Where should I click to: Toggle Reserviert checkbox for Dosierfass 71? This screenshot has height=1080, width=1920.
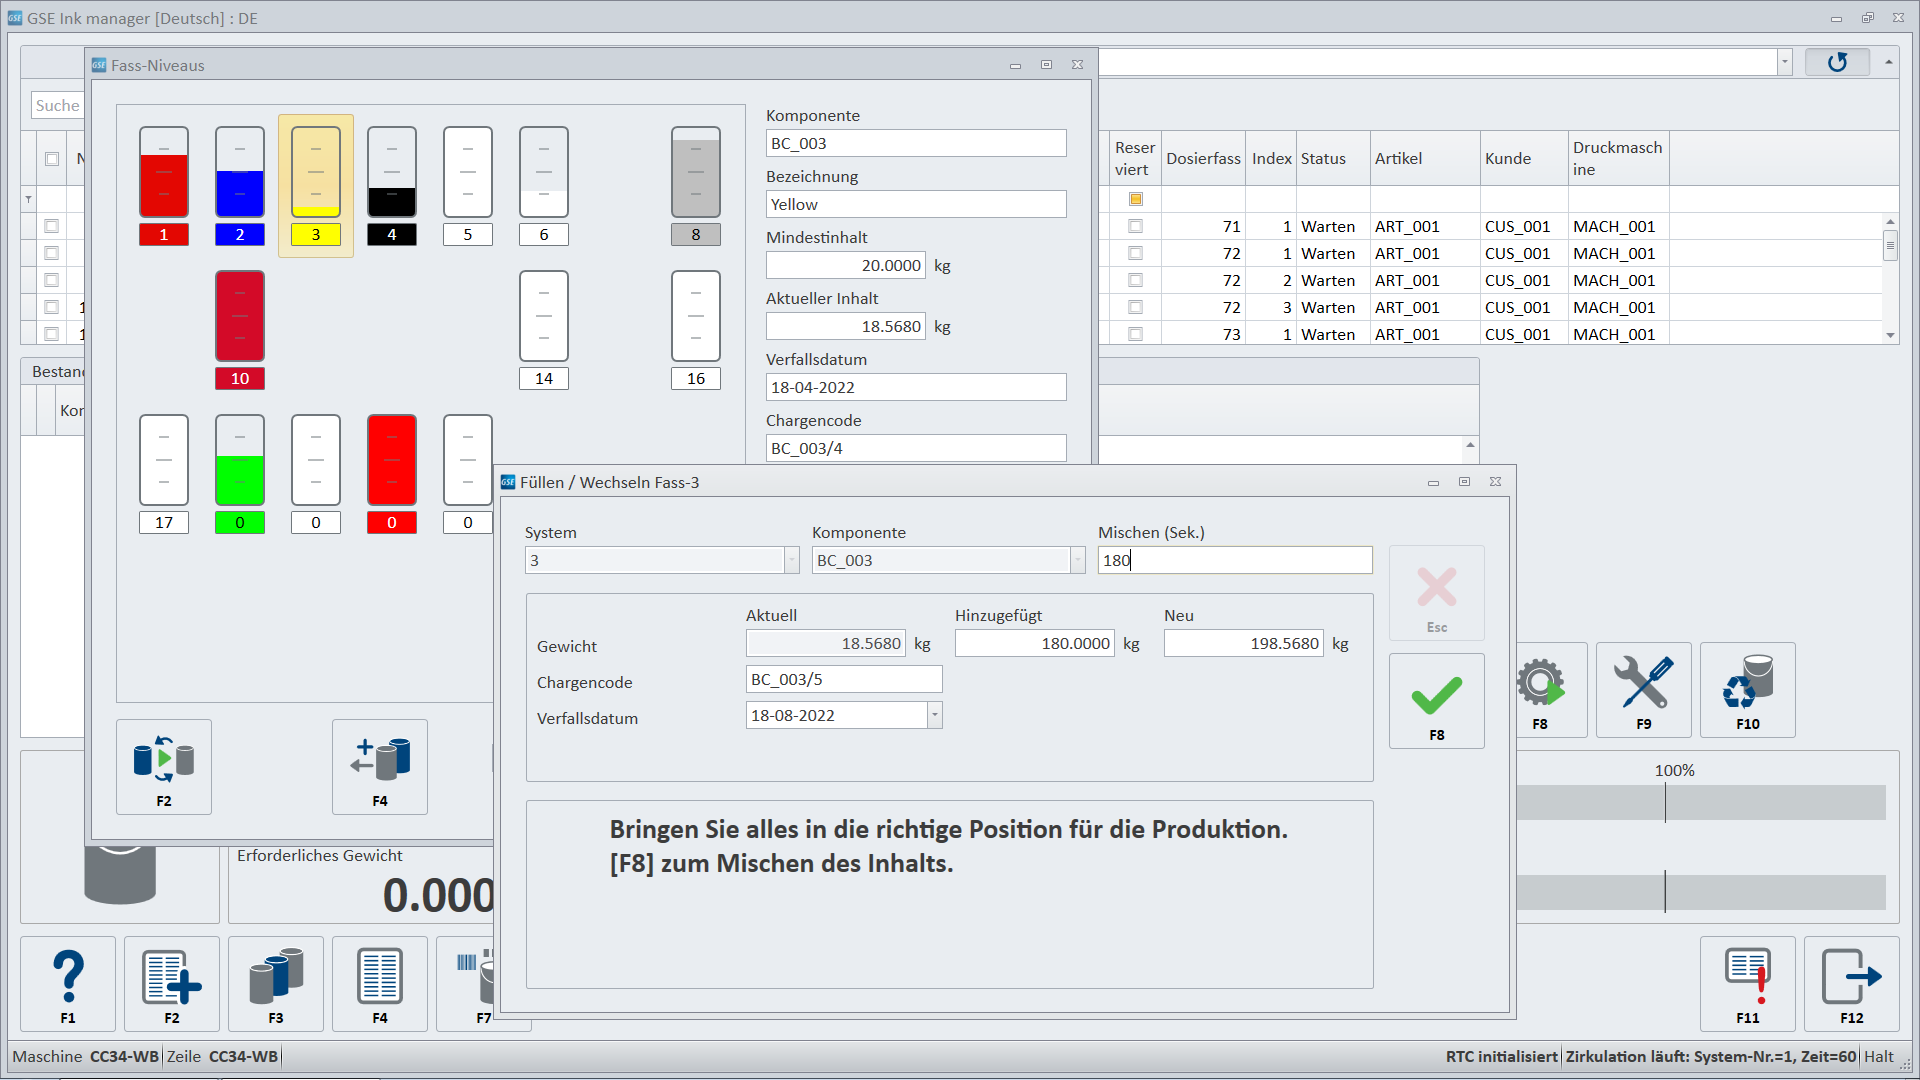[1135, 227]
